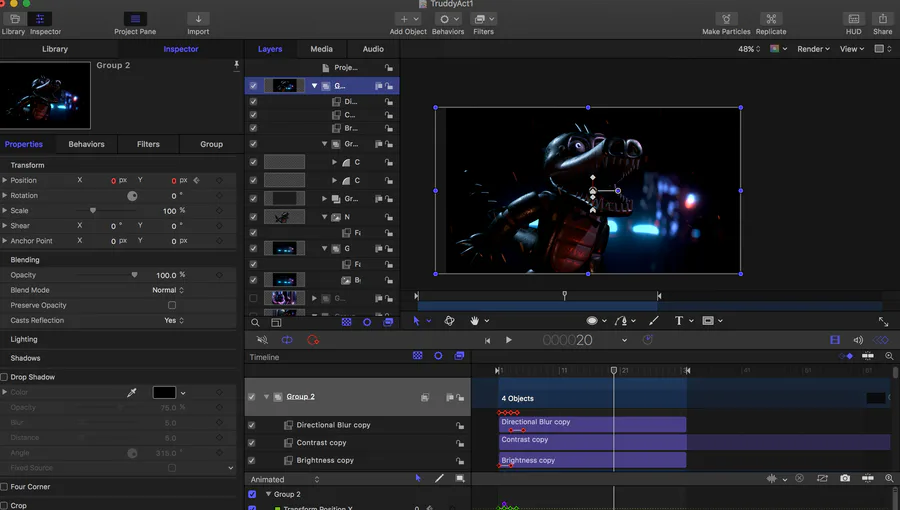Click the Make Particles icon
Image resolution: width=900 pixels, height=510 pixels.
pyautogui.click(x=725, y=19)
